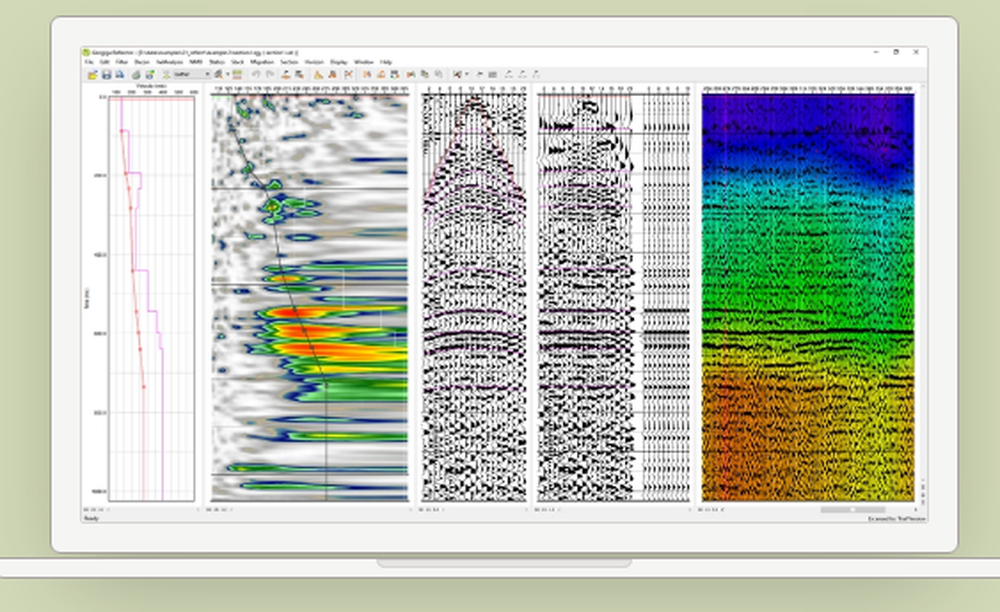Click the Redo arrow icon

(270, 75)
